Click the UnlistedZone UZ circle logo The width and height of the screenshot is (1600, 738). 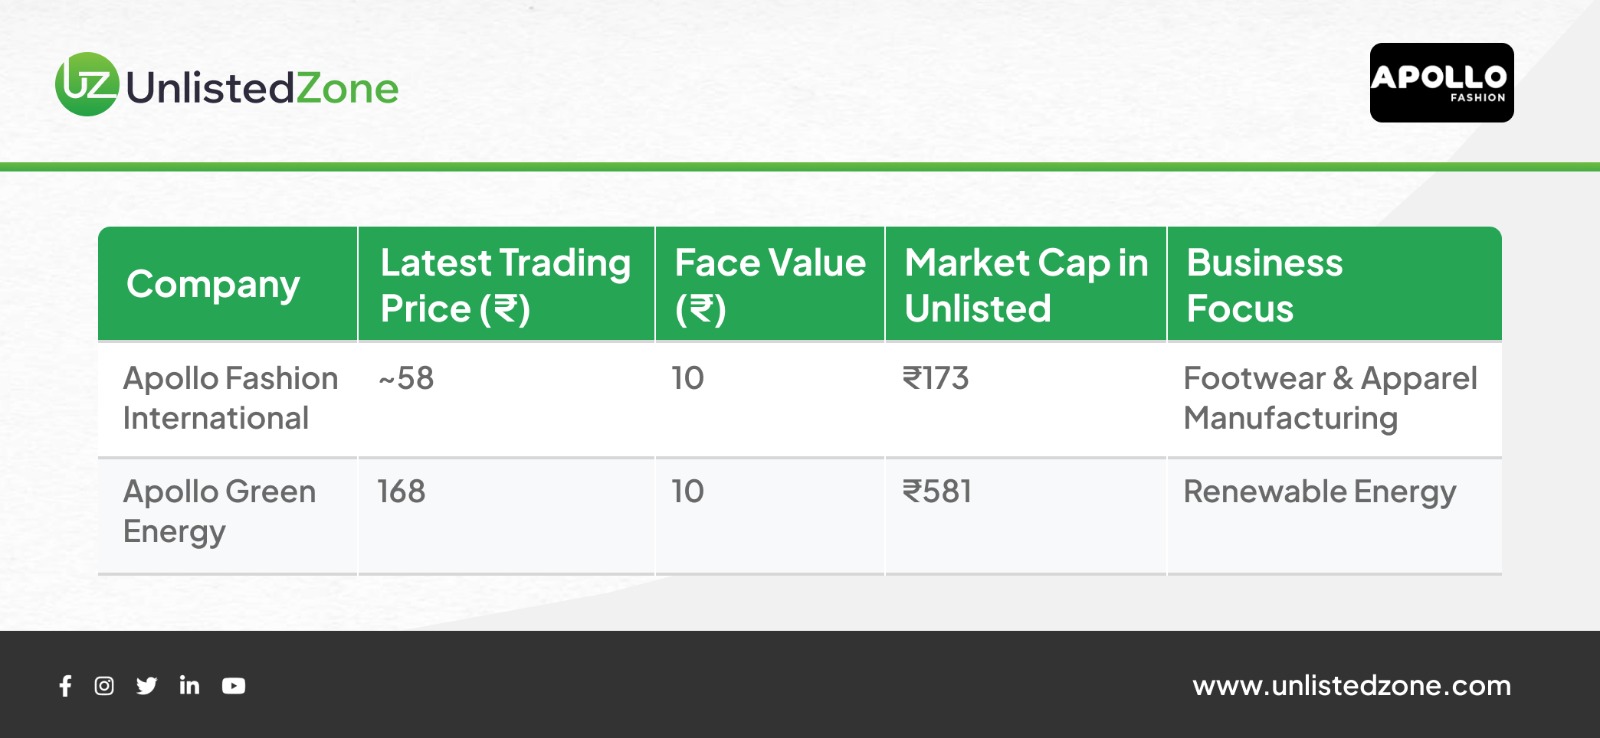(87, 85)
